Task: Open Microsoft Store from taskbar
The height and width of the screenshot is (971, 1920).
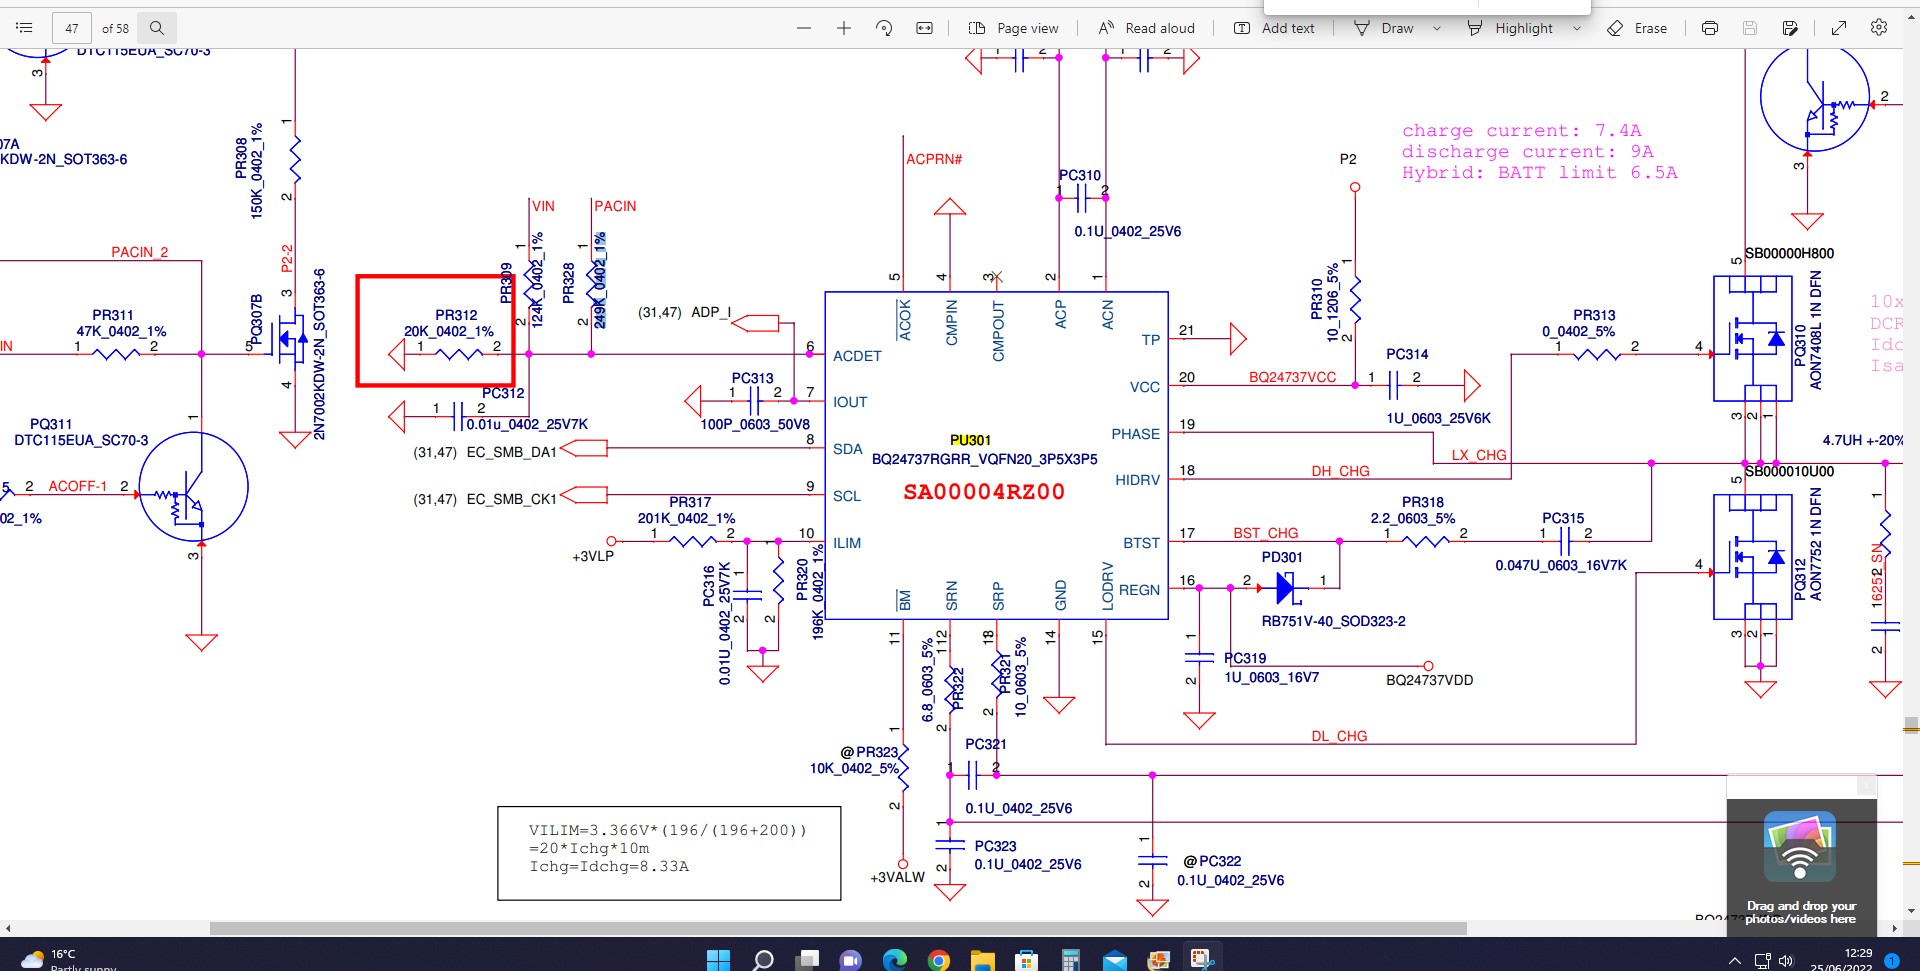Action: [1026, 960]
